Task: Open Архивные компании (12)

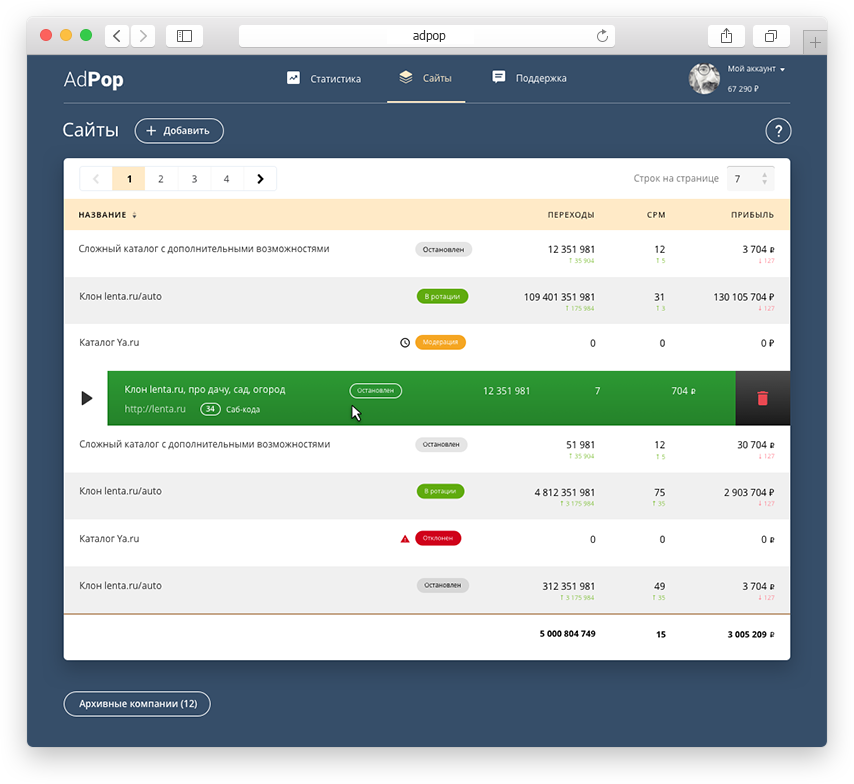Action: 137,704
